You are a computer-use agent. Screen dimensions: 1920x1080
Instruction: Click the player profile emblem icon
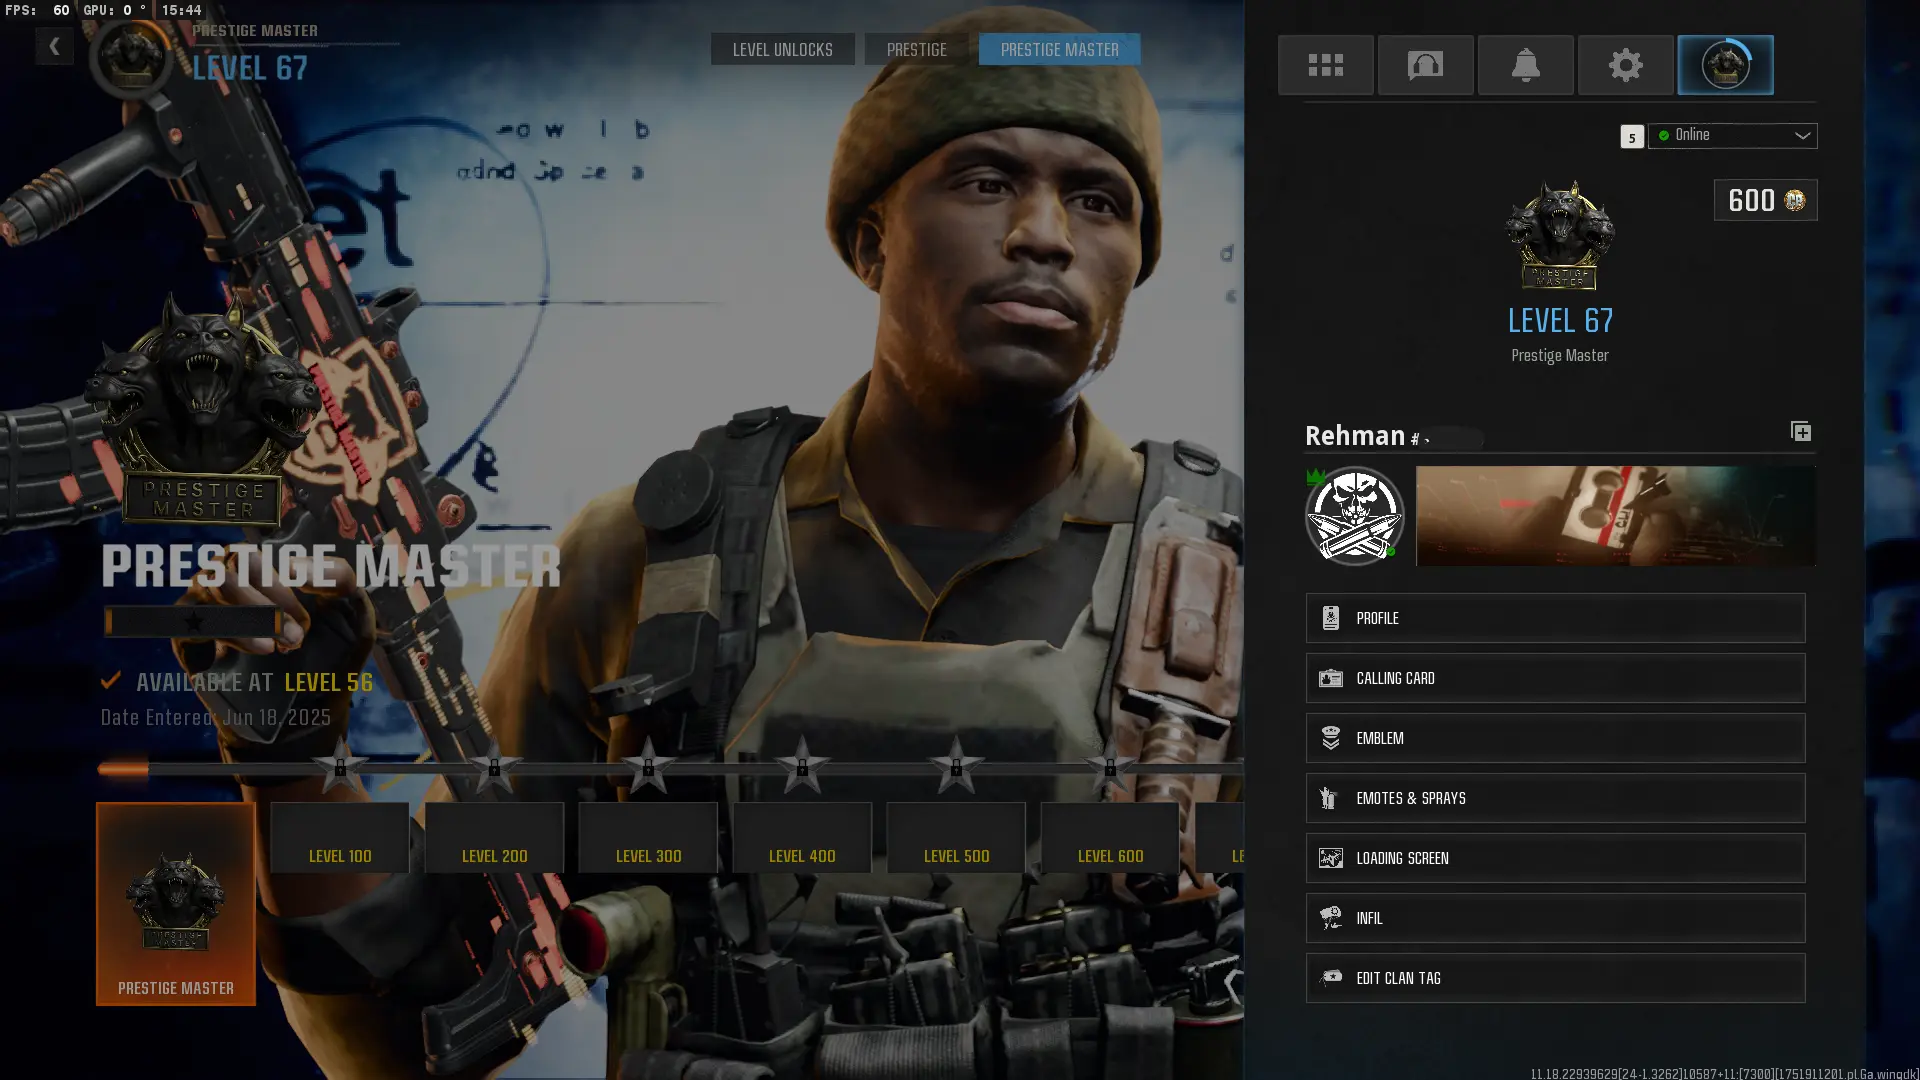pyautogui.click(x=1725, y=65)
